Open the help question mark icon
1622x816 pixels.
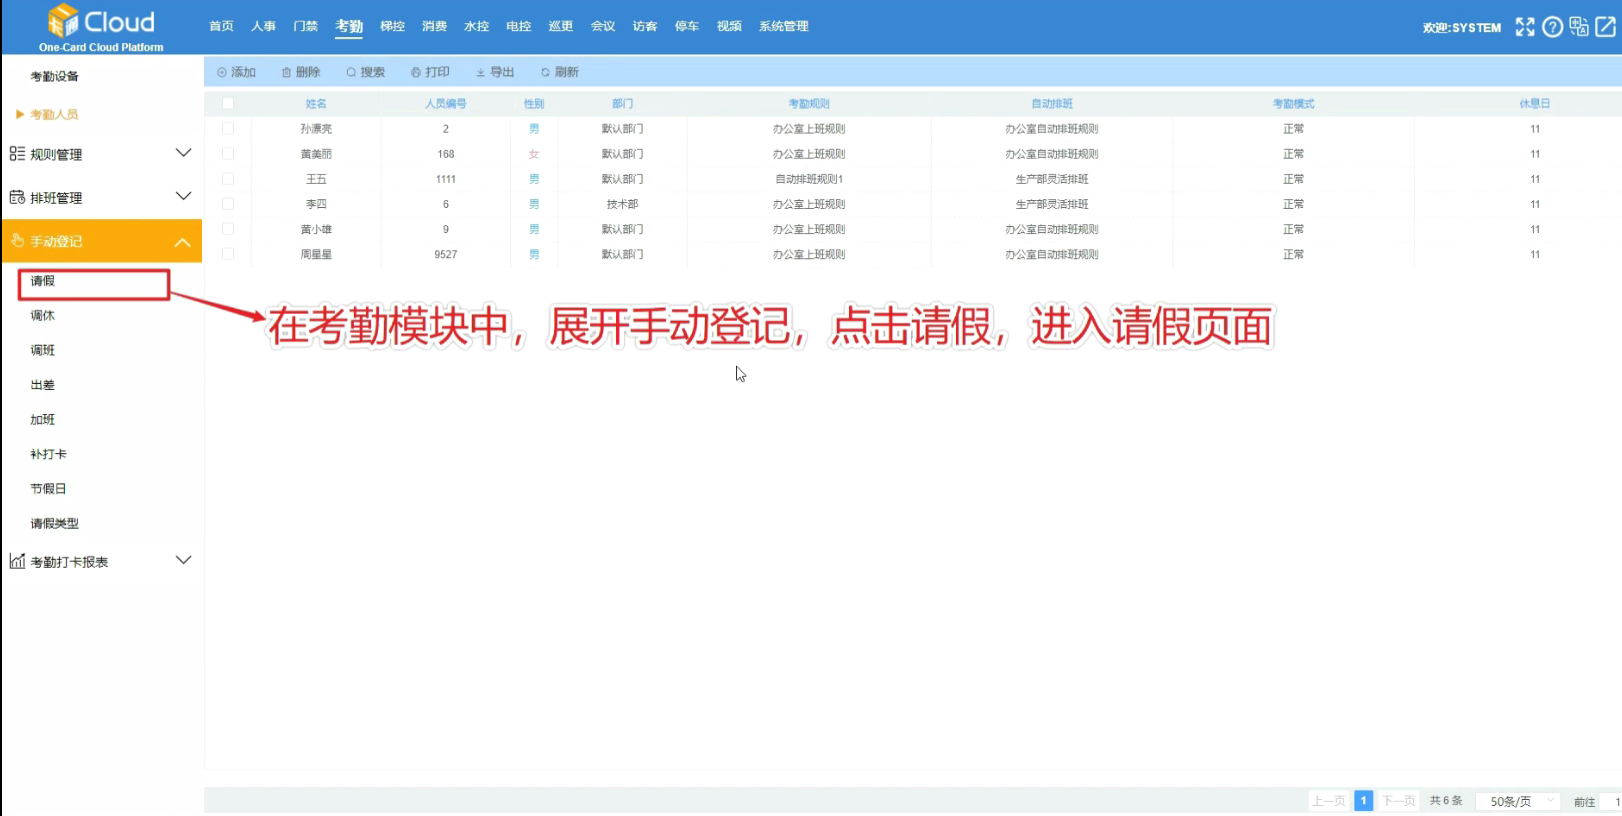(x=1552, y=27)
